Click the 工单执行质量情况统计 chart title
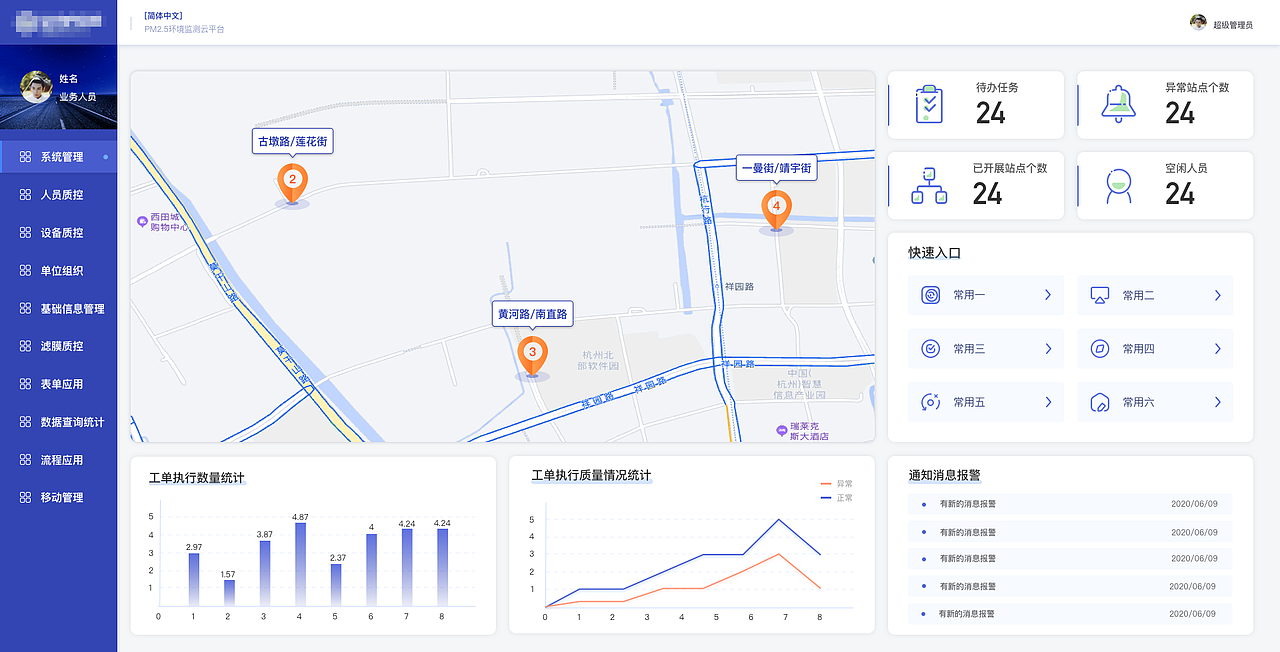 coord(591,474)
